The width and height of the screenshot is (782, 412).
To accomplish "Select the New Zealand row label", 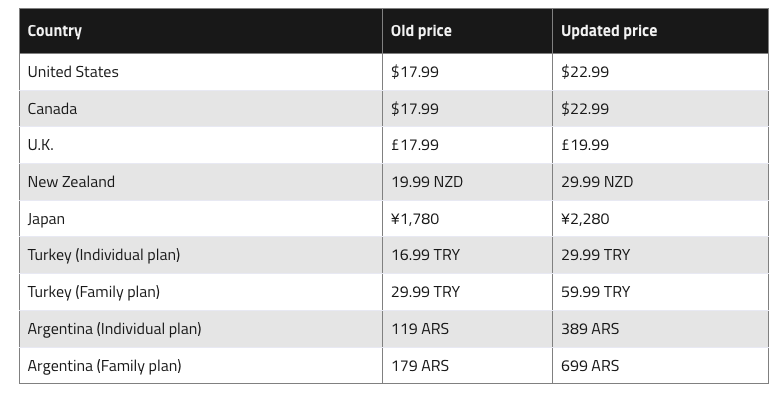I will [201, 182].
